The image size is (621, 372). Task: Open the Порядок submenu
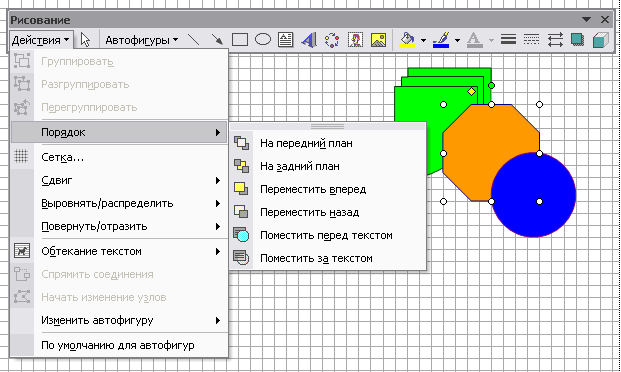click(x=119, y=132)
